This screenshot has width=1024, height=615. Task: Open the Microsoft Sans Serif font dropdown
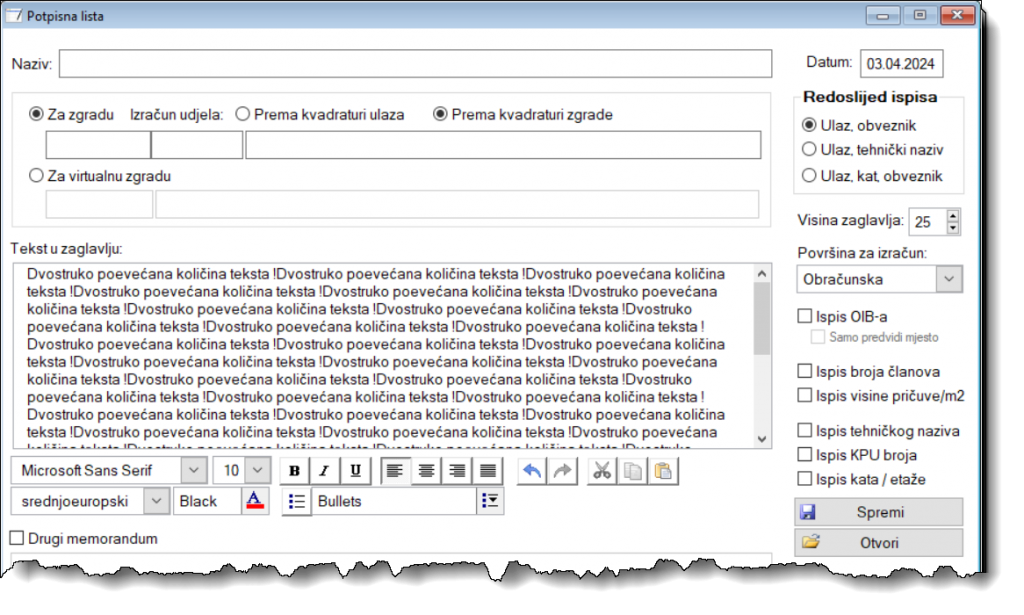pos(193,471)
